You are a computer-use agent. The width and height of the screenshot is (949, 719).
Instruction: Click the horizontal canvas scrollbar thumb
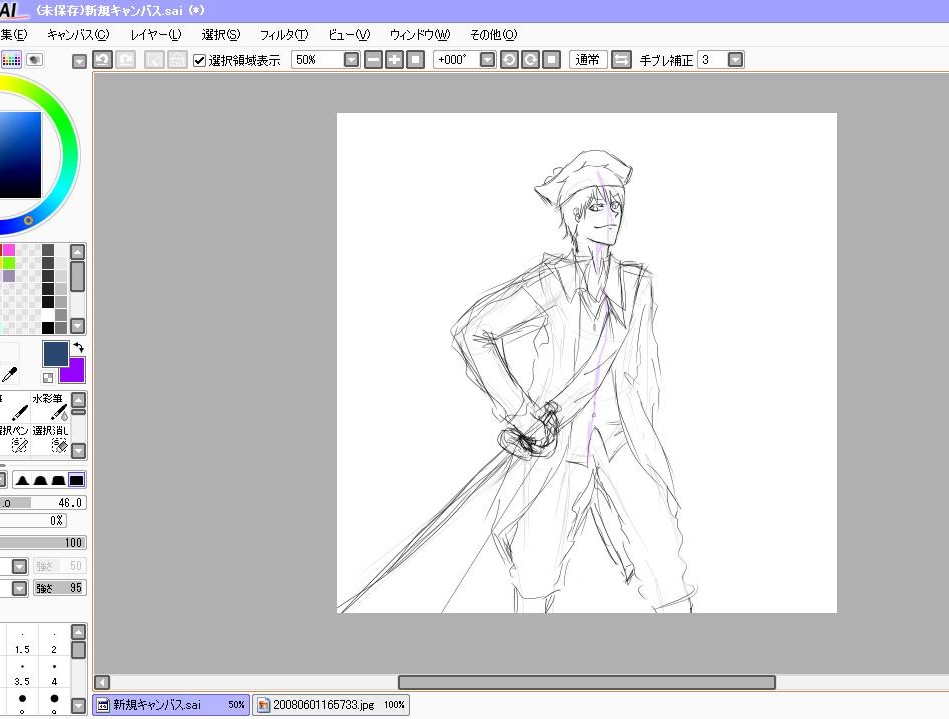(586, 682)
